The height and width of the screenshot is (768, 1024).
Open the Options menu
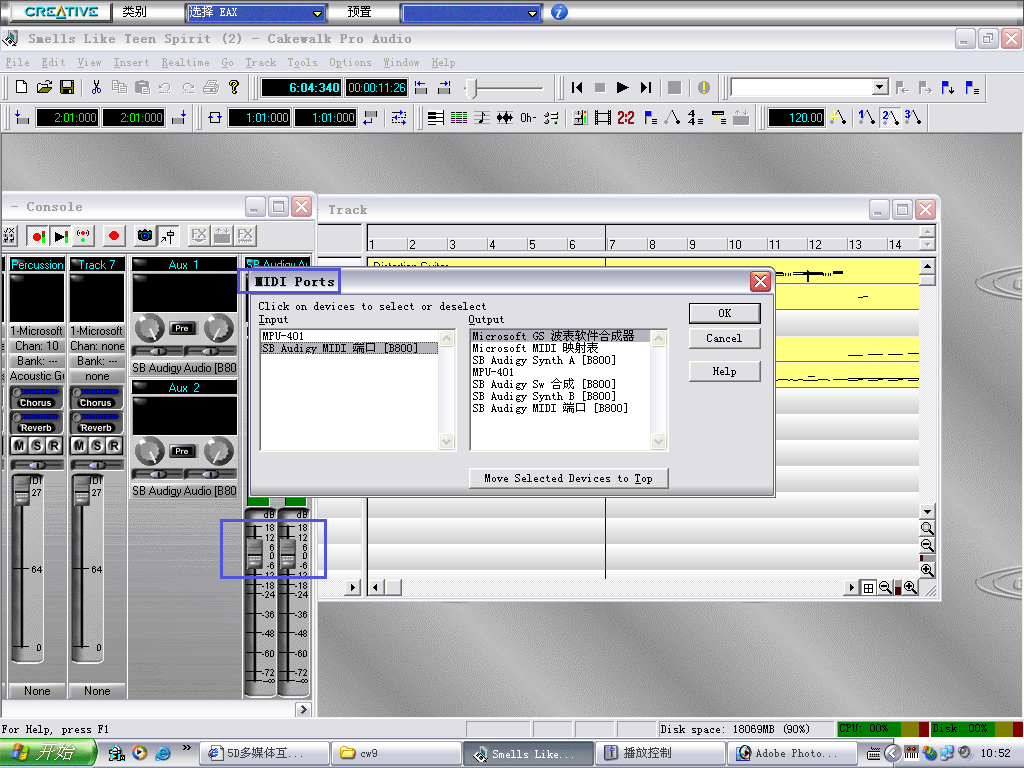pos(350,62)
